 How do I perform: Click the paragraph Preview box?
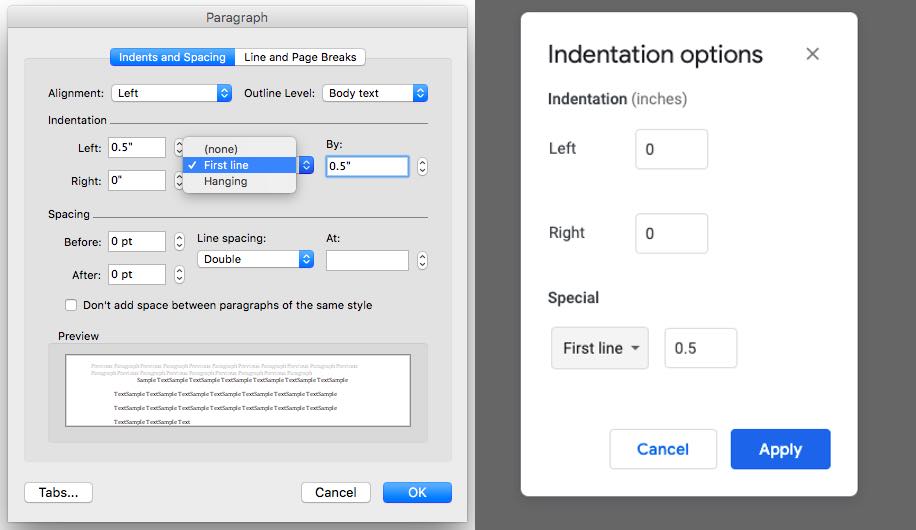238,390
